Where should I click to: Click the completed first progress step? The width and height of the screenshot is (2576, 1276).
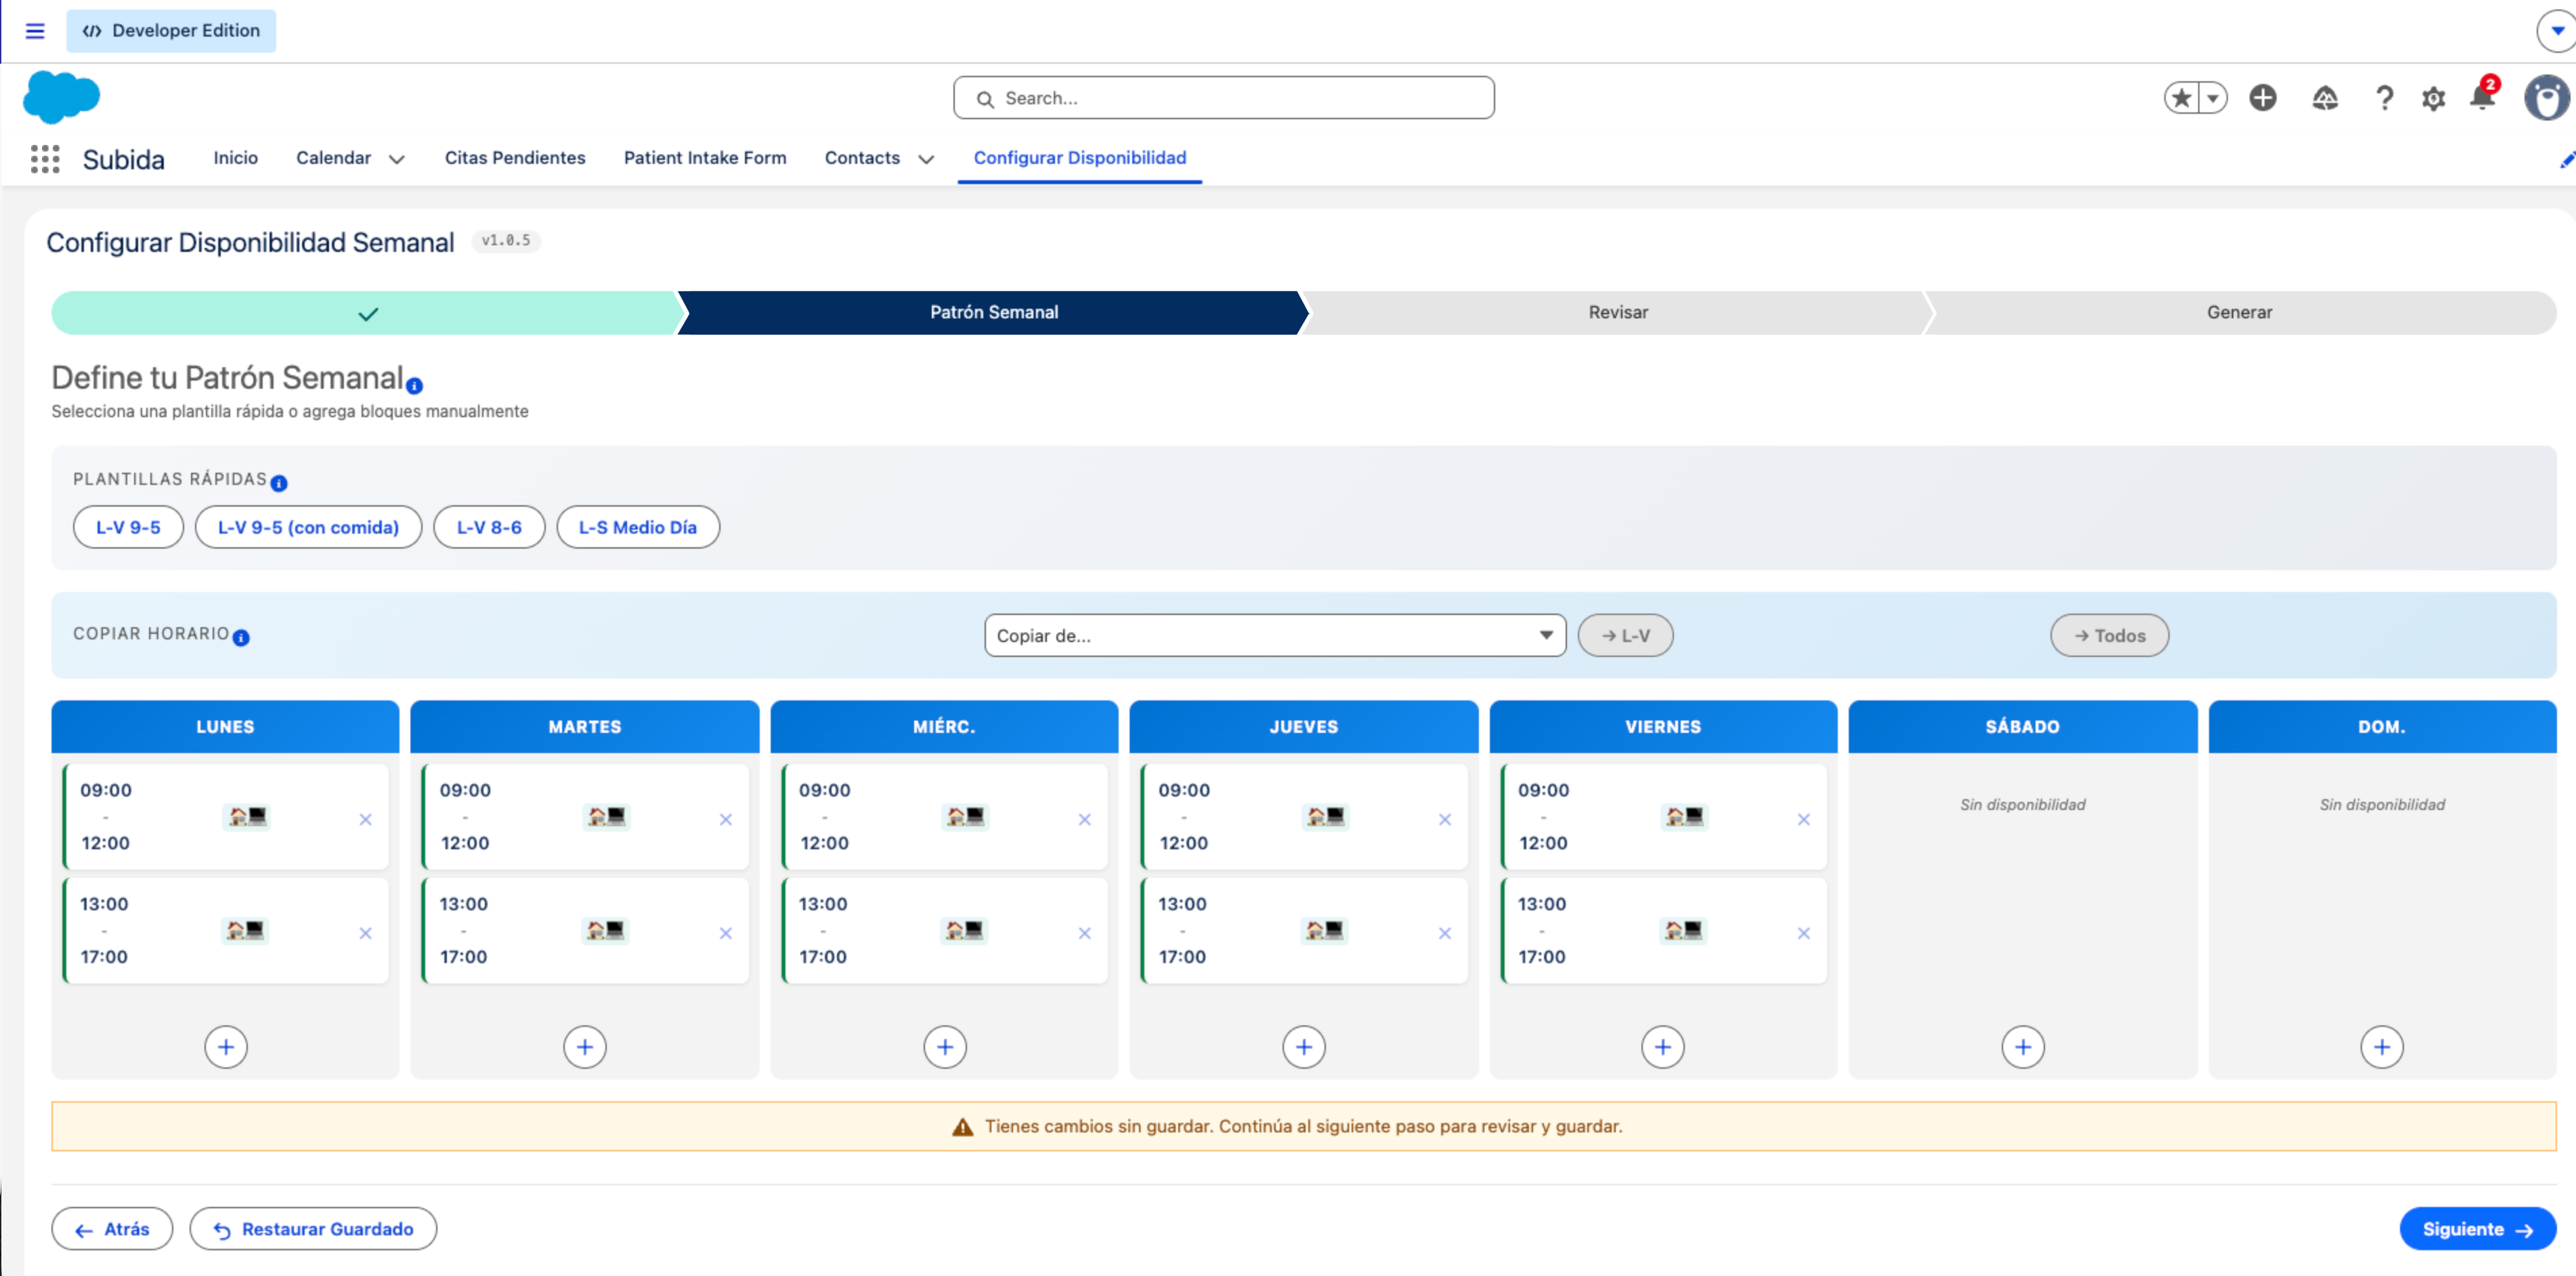[367, 313]
